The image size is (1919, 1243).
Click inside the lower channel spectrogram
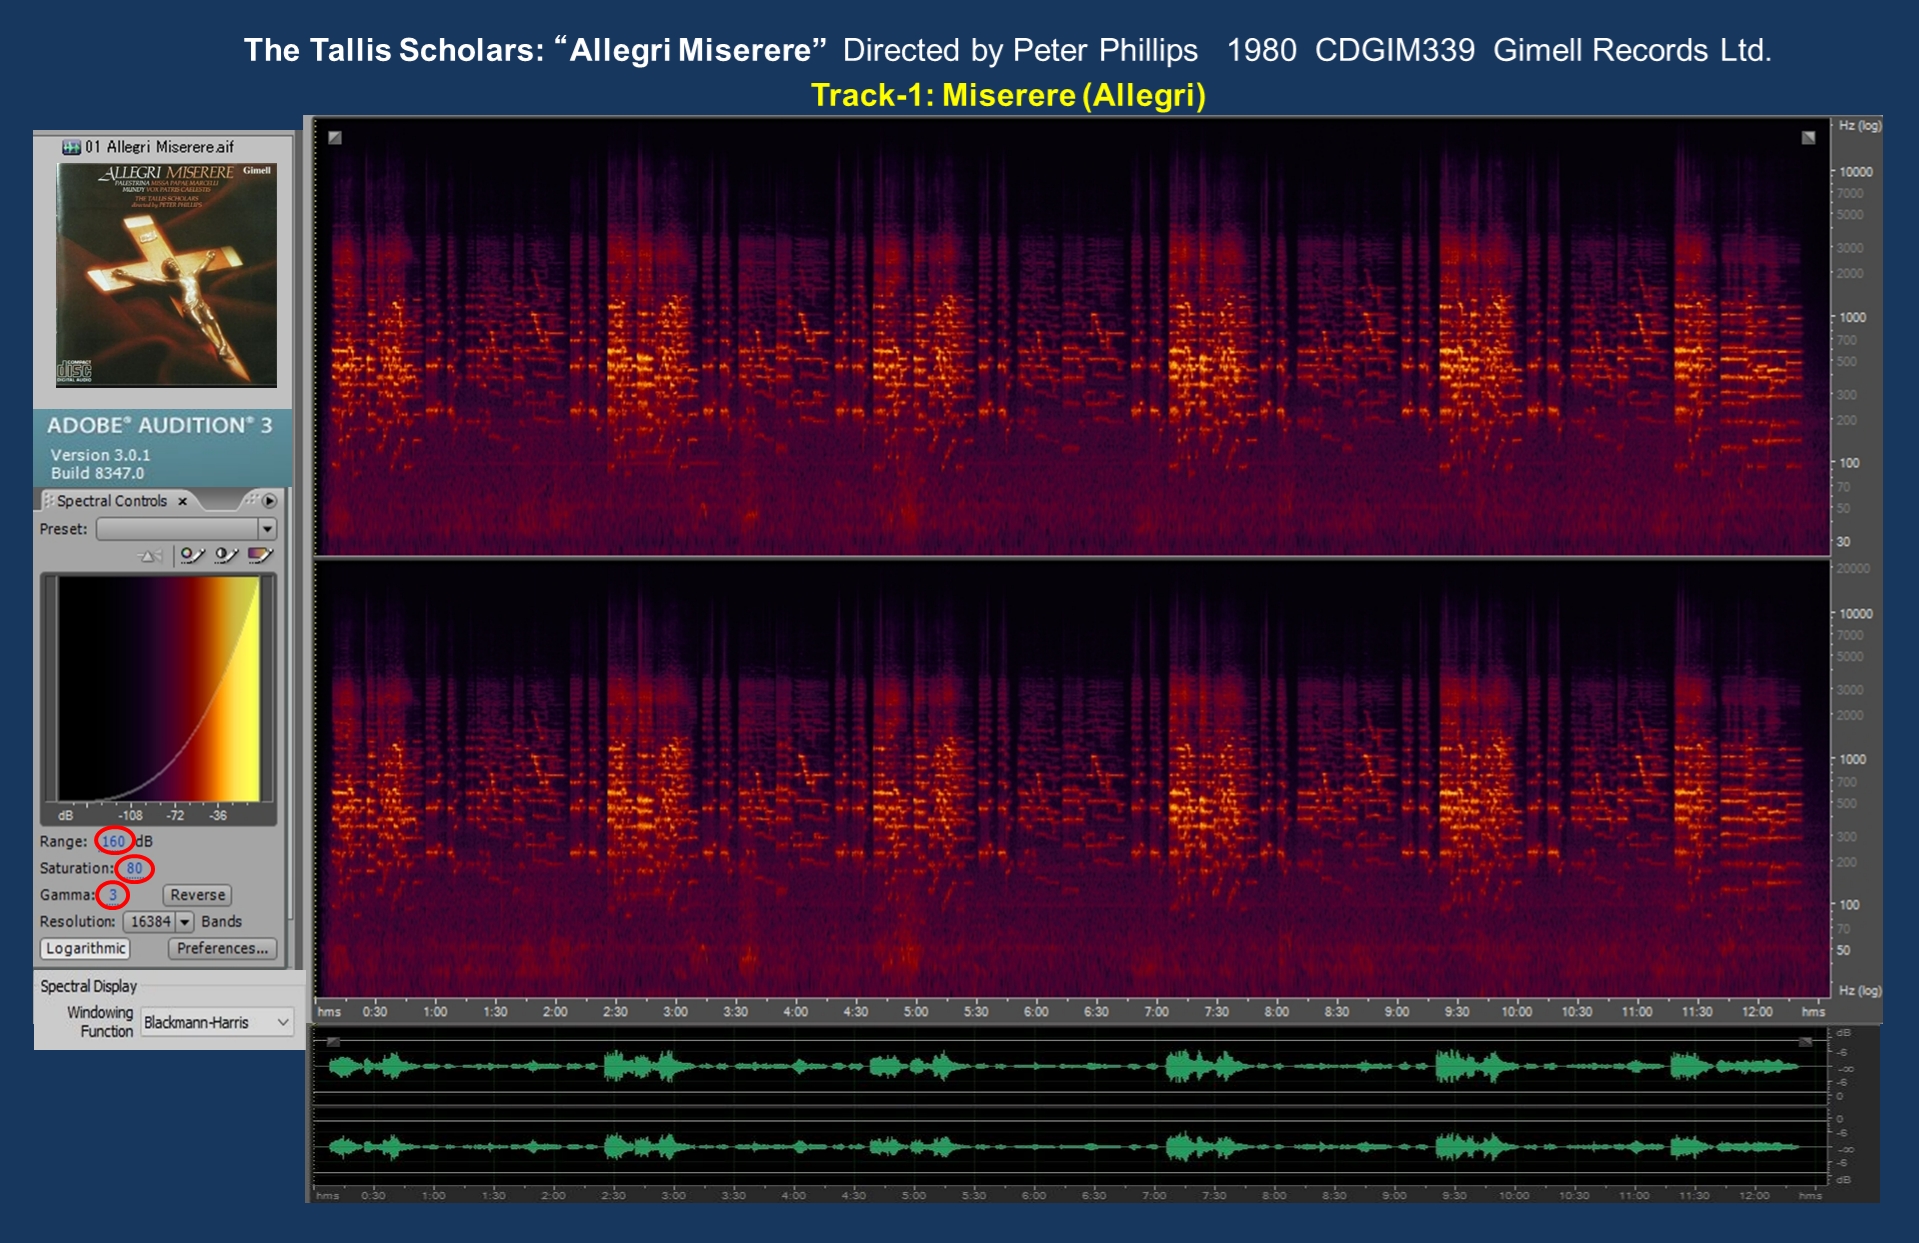[x=1071, y=778]
